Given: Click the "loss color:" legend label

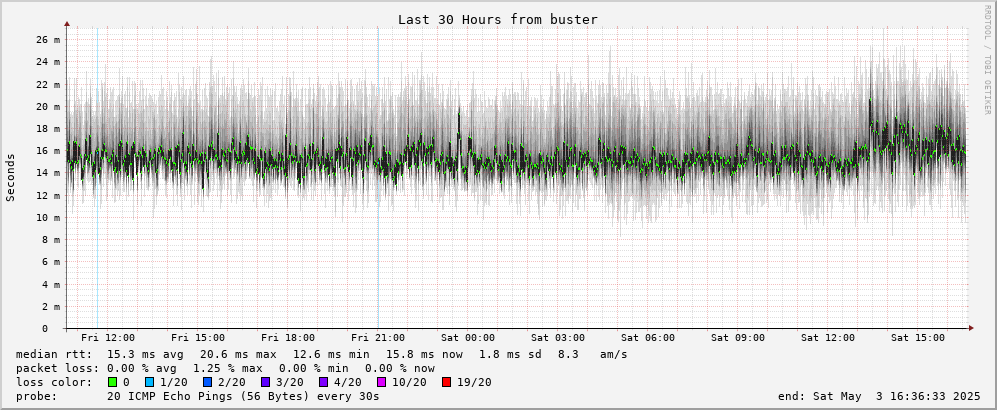Looking at the screenshot, I should pyautogui.click(x=53, y=382).
